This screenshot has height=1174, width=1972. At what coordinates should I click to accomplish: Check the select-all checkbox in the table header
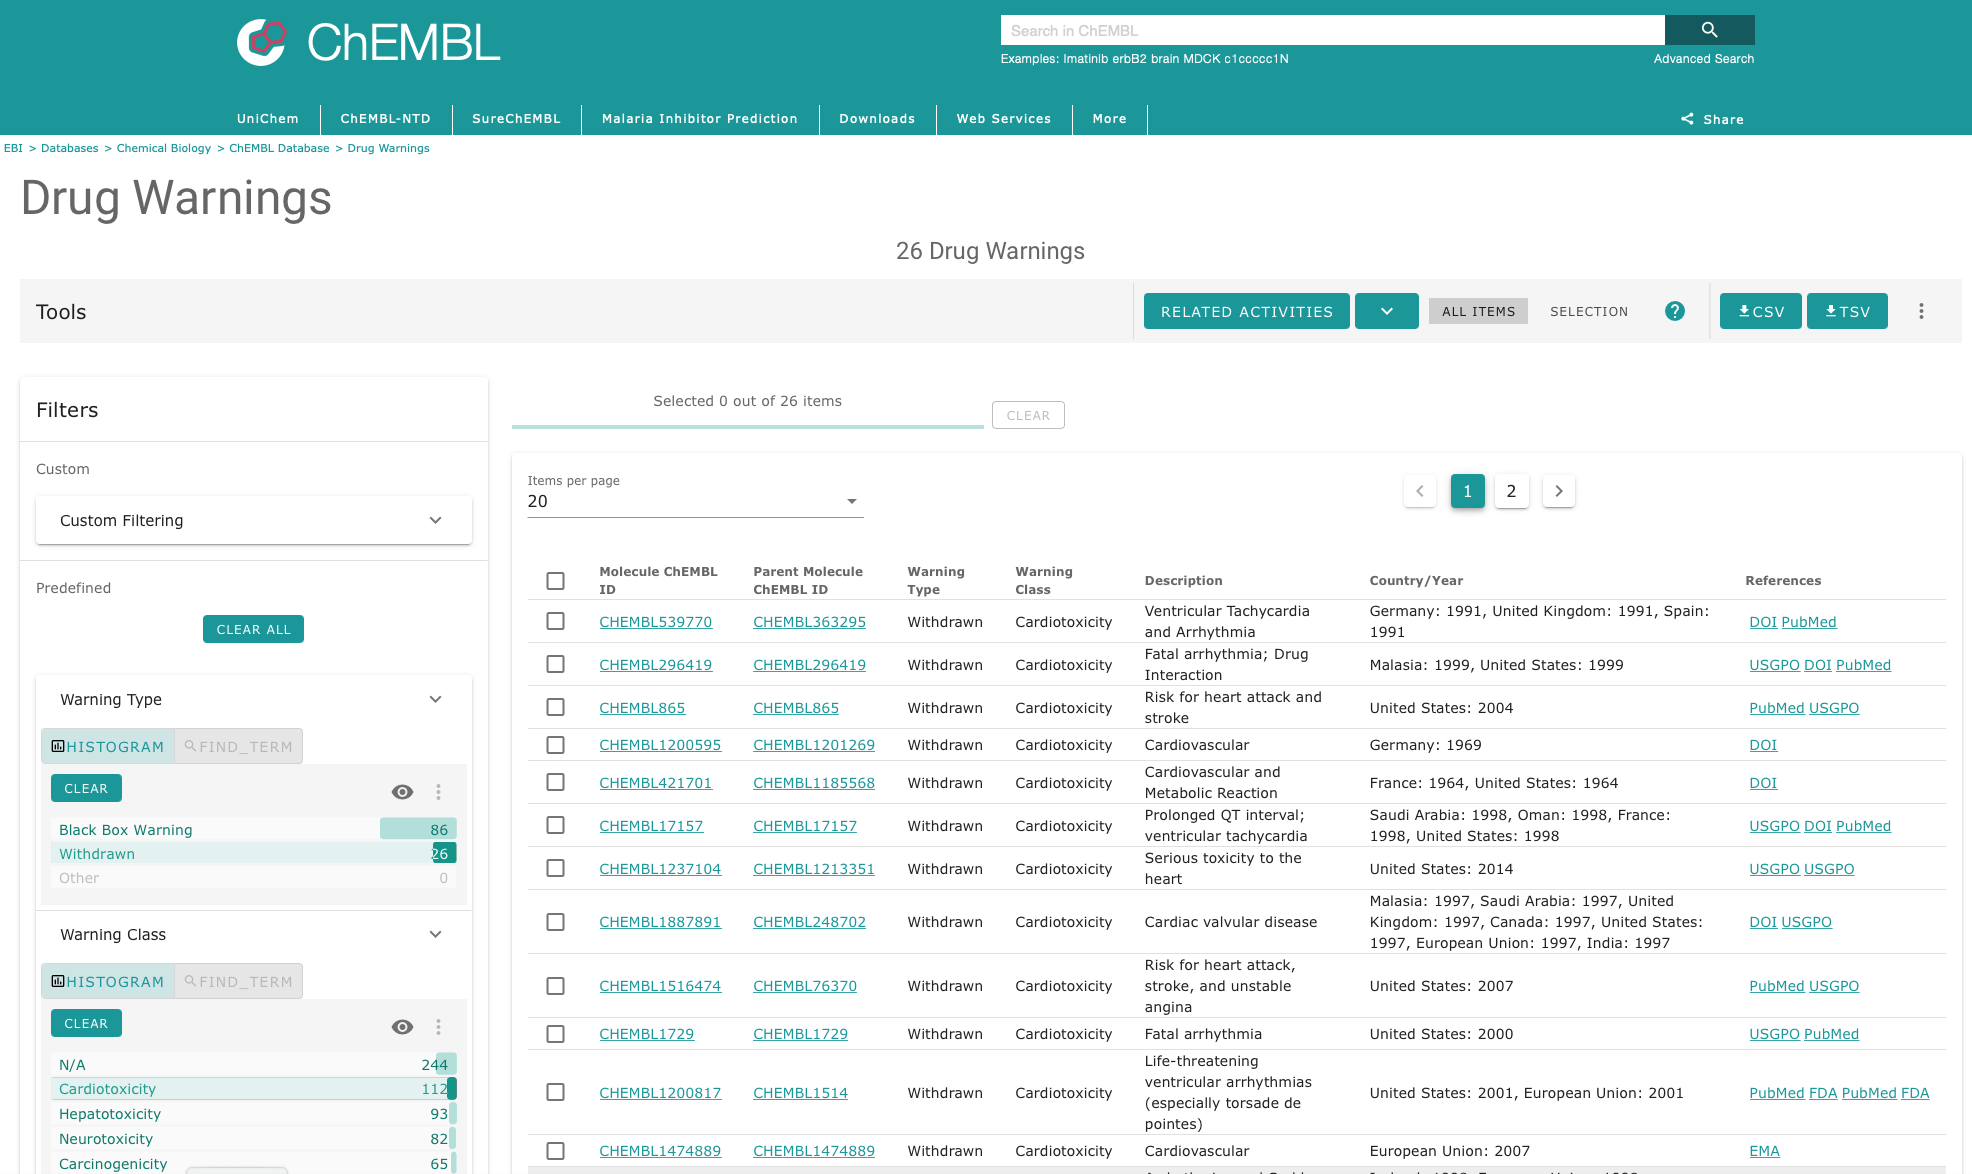click(556, 580)
